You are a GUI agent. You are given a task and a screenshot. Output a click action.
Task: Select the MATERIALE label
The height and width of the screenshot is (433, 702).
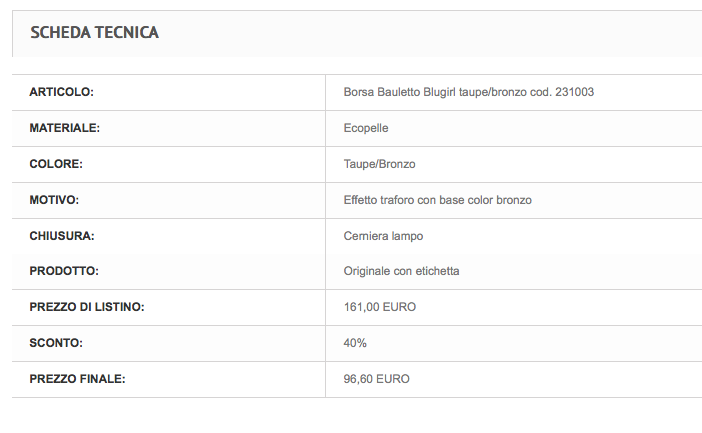click(64, 128)
